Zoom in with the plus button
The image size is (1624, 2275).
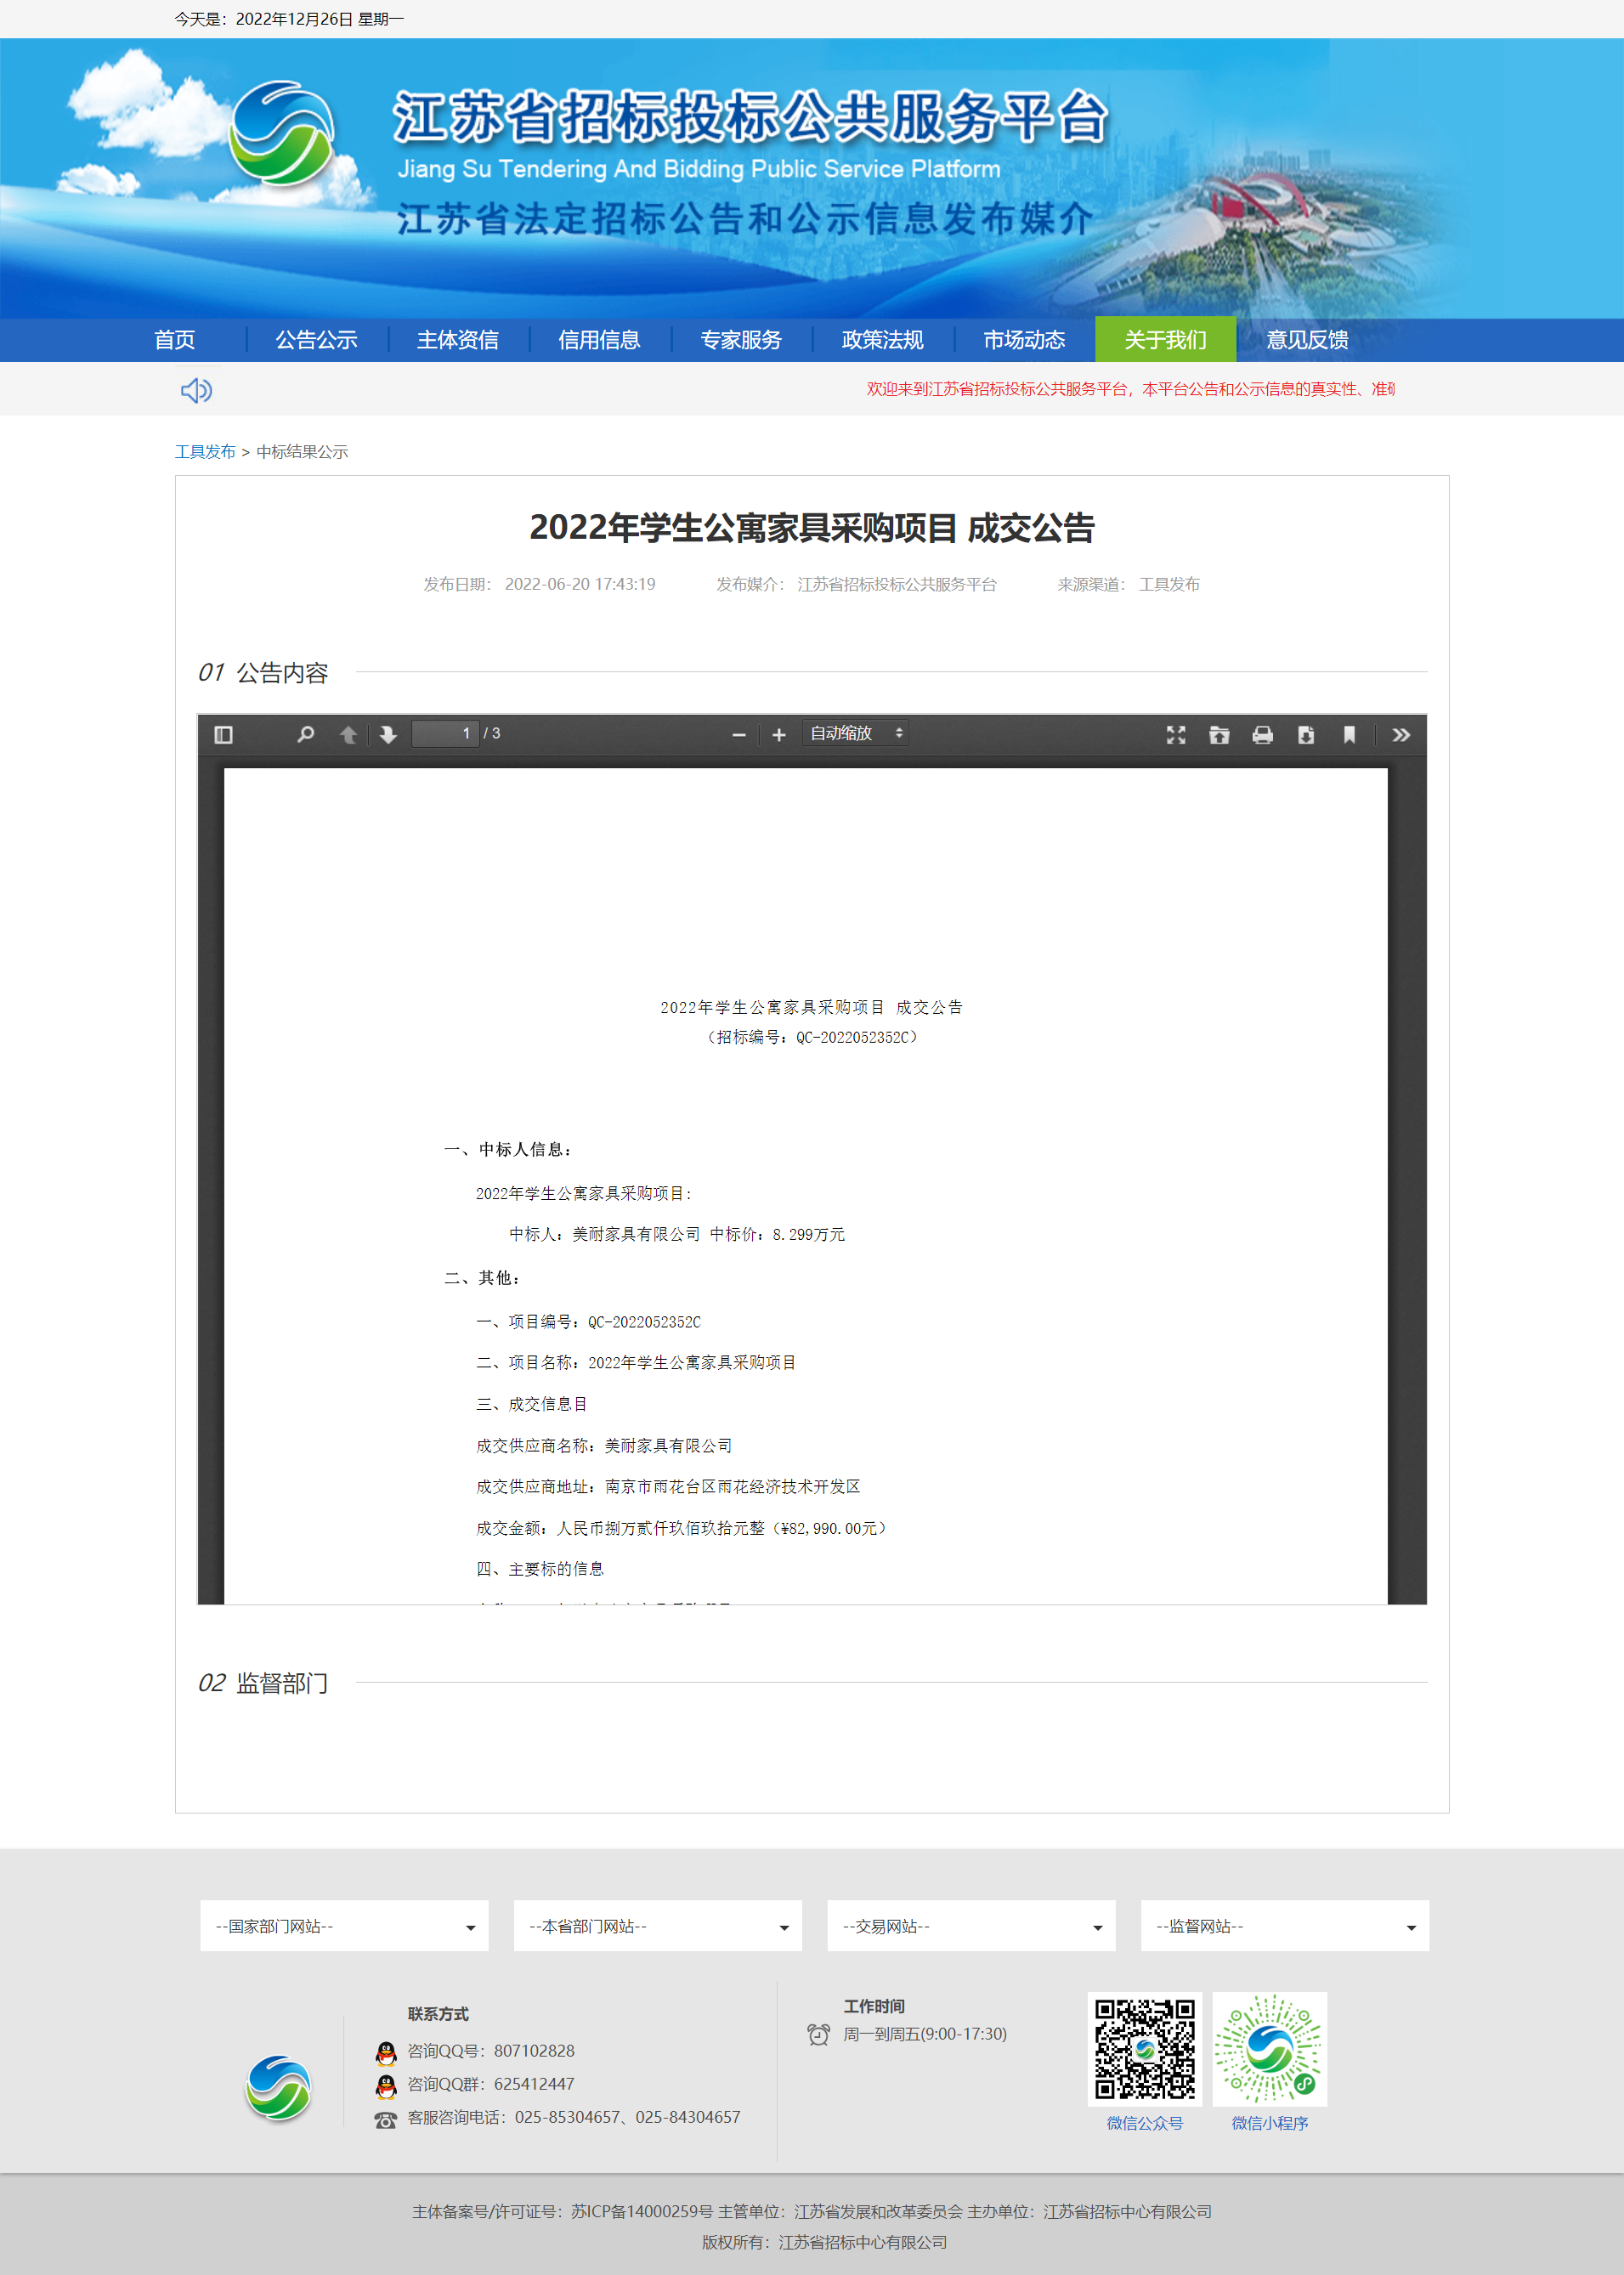pyautogui.click(x=779, y=735)
